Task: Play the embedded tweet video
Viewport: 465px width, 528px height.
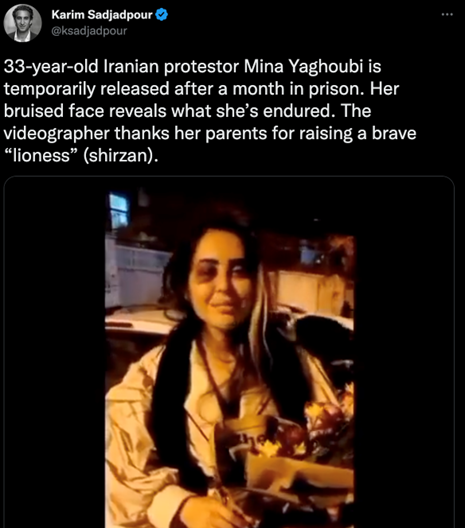Action: click(x=229, y=352)
